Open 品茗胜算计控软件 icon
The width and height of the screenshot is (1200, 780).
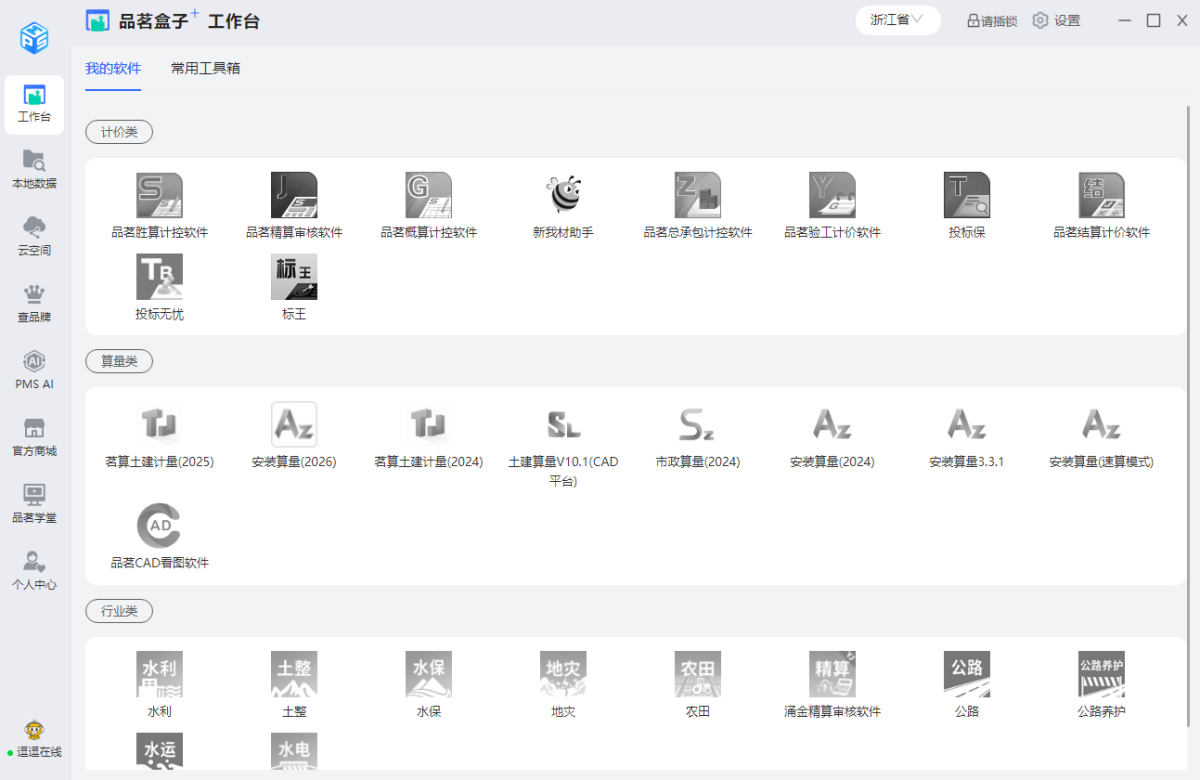pos(159,196)
